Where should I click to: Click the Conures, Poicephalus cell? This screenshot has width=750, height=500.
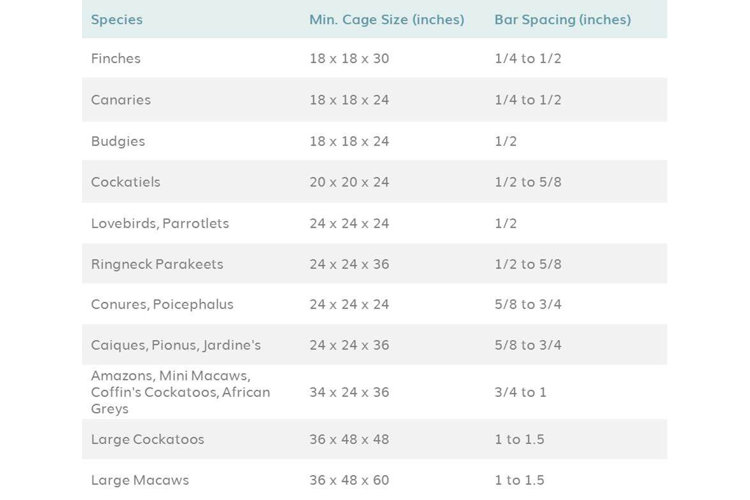coord(163,304)
